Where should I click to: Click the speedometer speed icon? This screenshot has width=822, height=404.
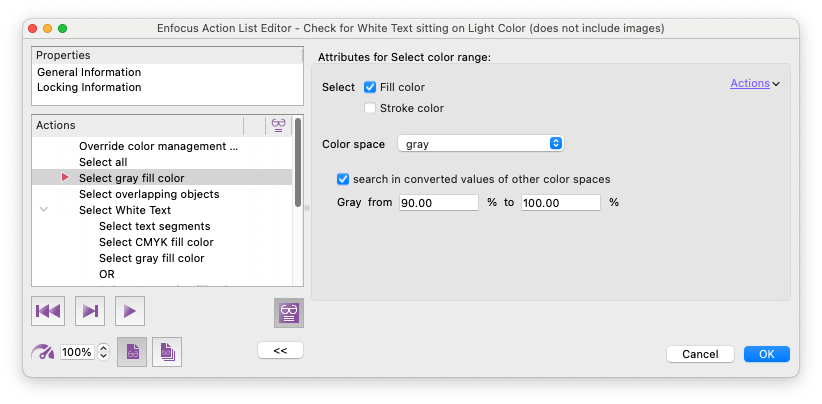tap(42, 352)
